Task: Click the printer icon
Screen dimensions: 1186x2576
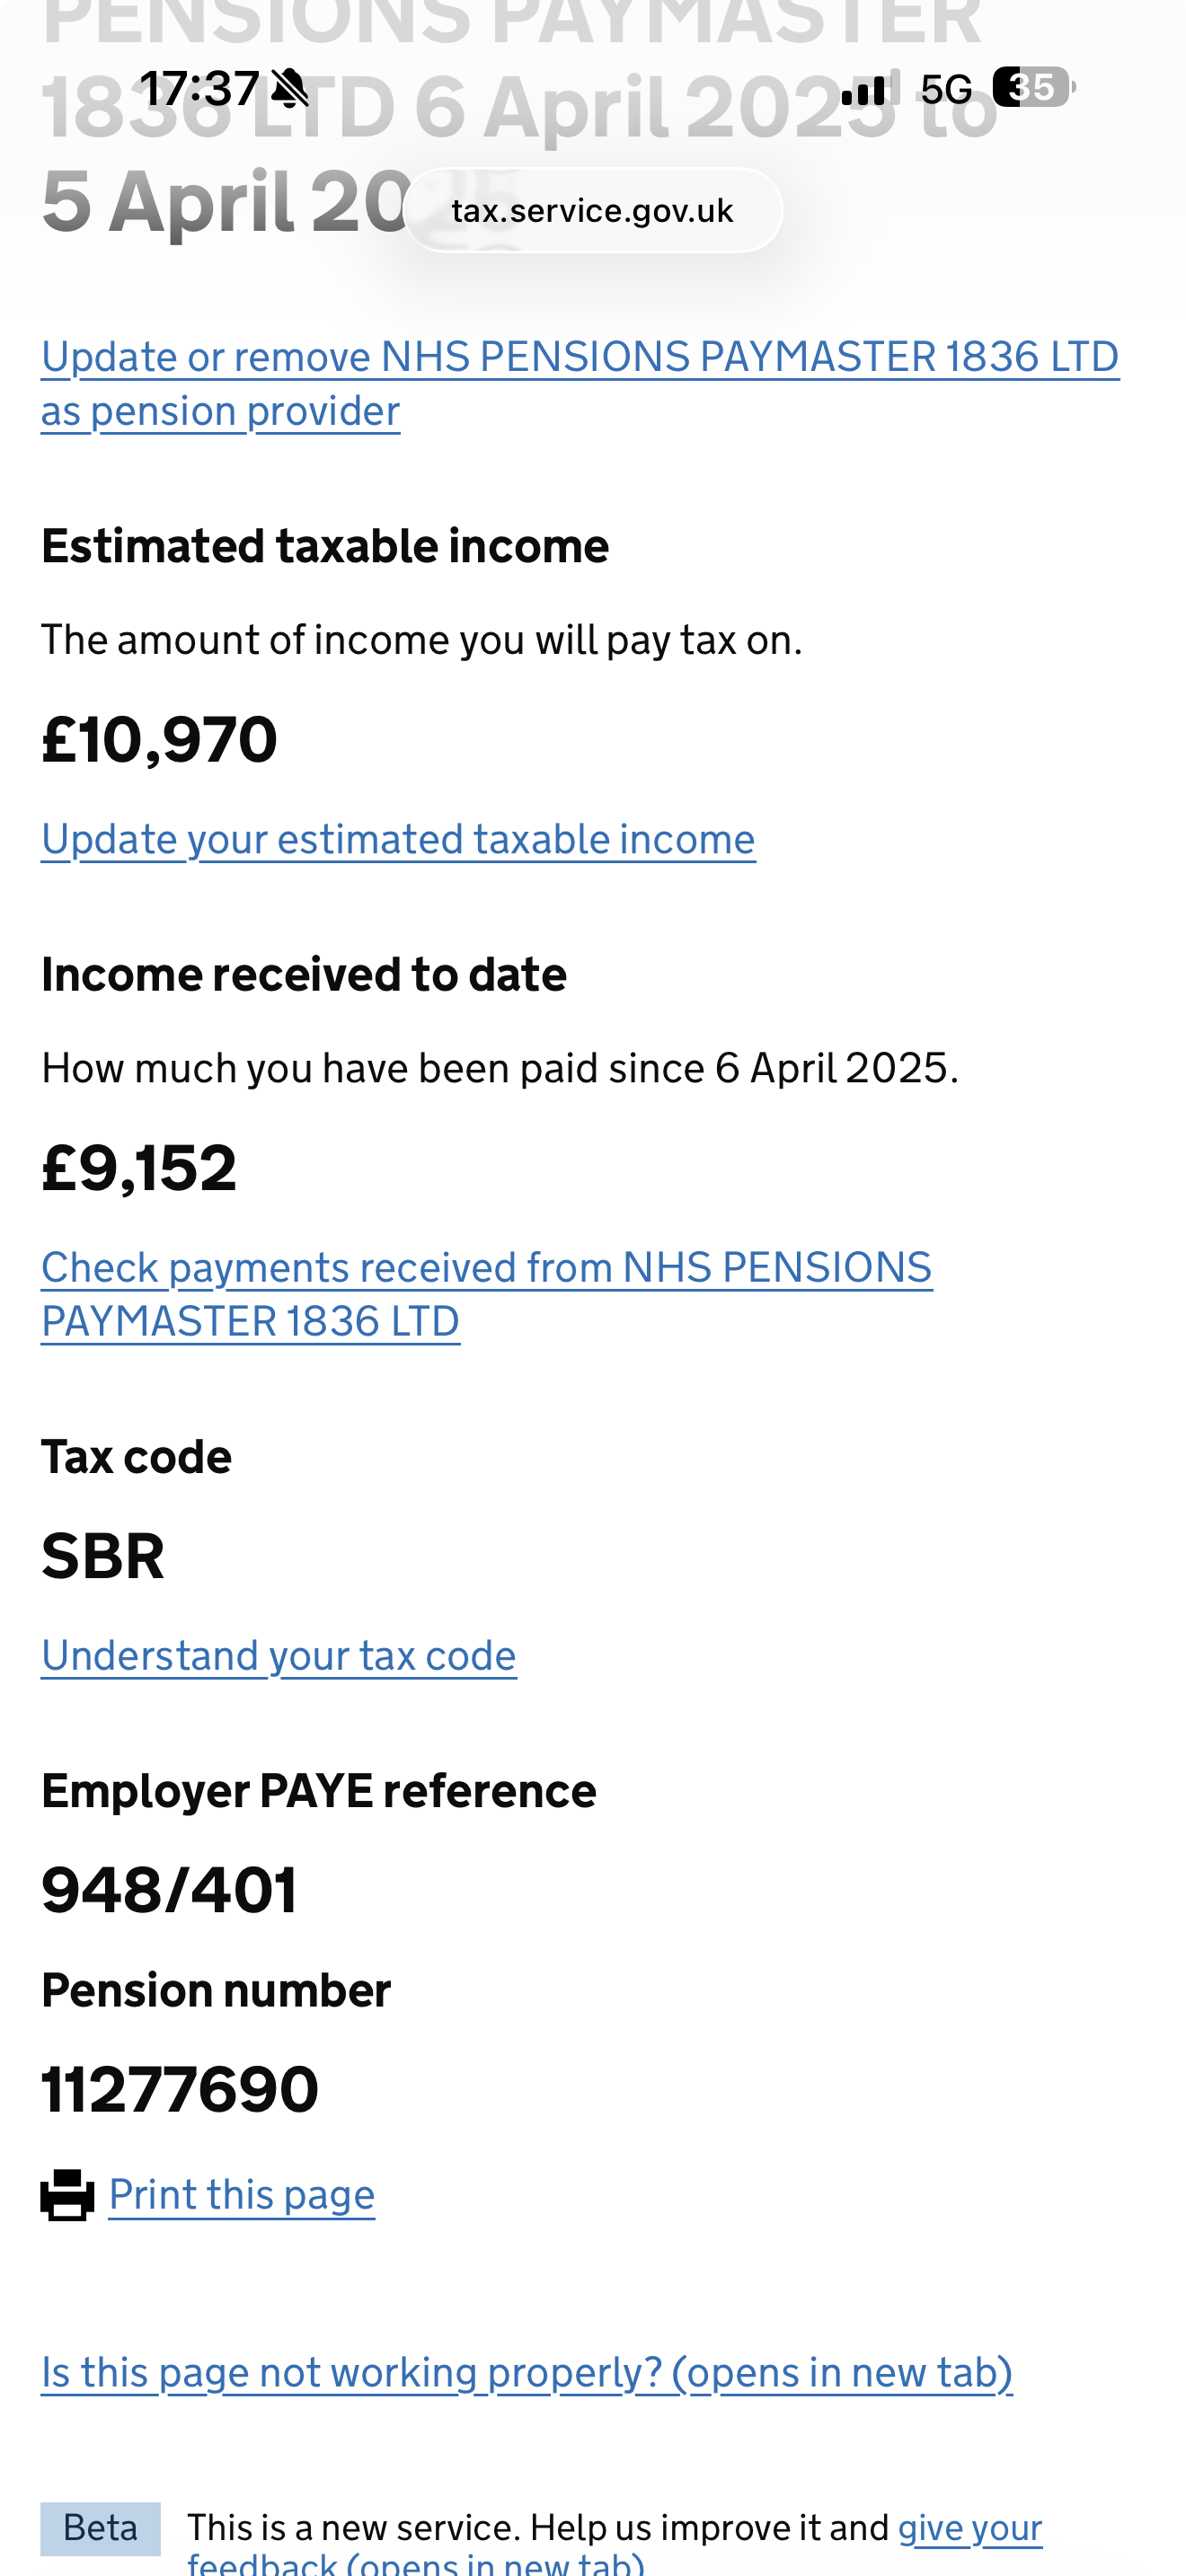Action: pyautogui.click(x=67, y=2195)
